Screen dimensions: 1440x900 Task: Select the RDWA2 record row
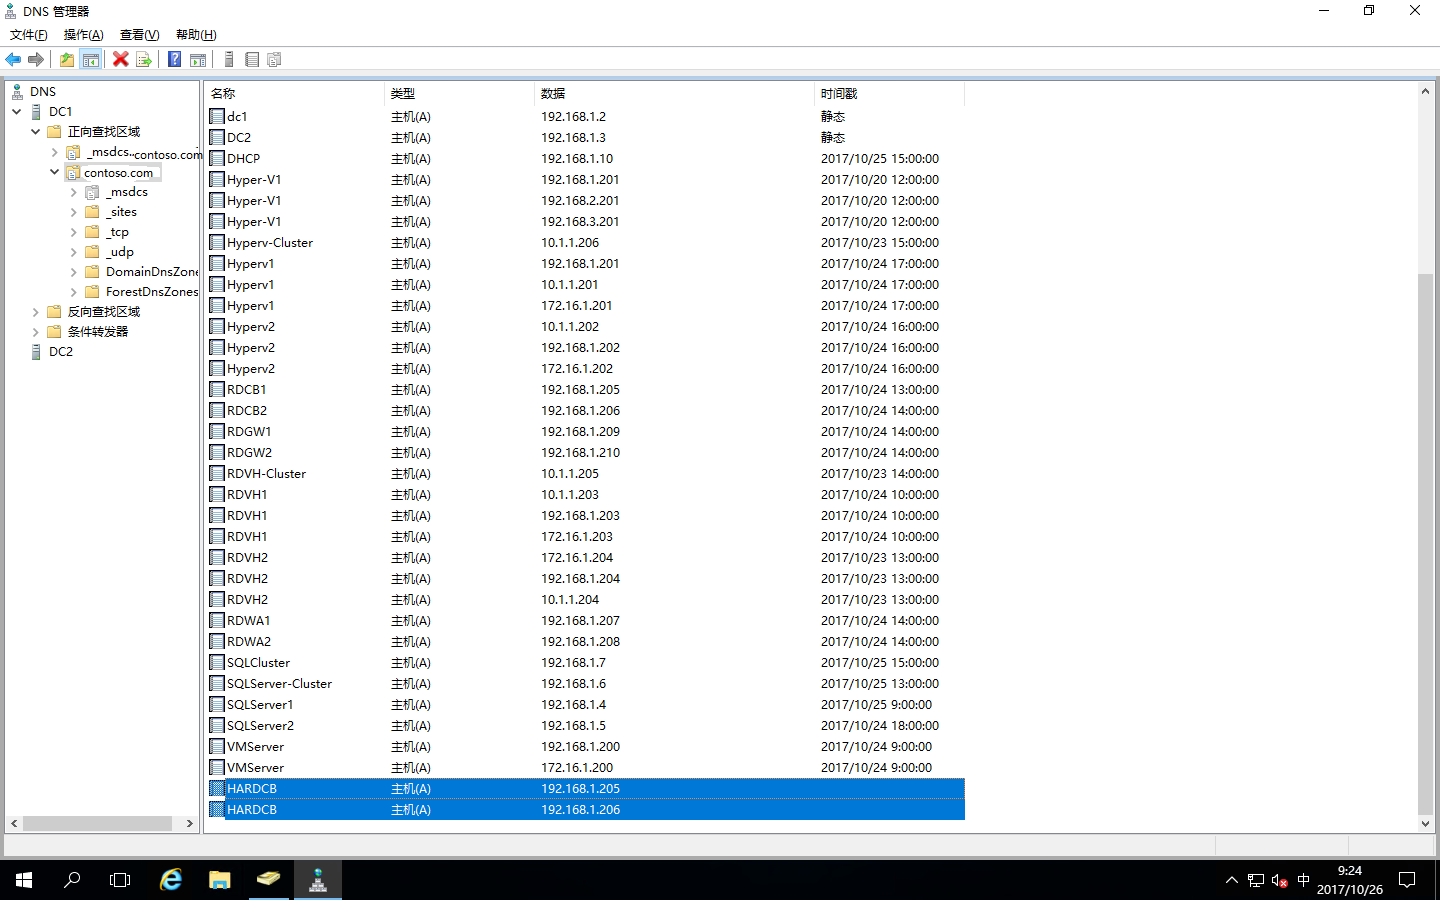point(586,642)
